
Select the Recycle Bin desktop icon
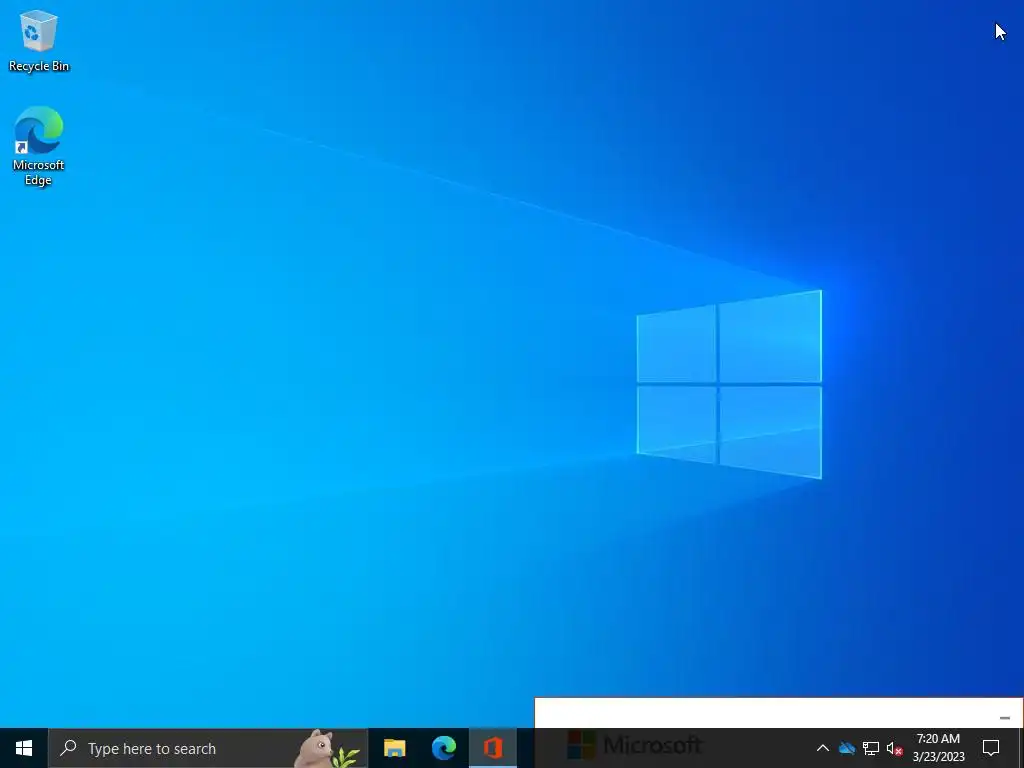coord(39,40)
